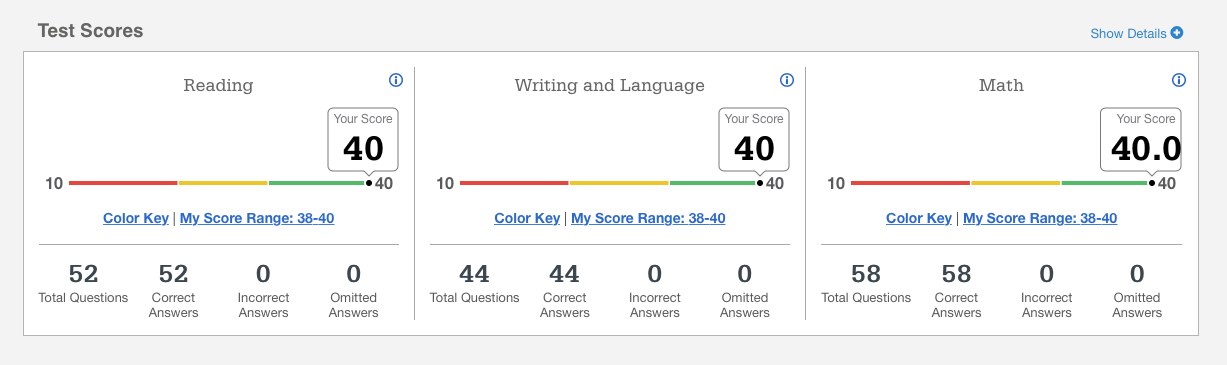Click the red segment of Reading score bar

coord(123,183)
